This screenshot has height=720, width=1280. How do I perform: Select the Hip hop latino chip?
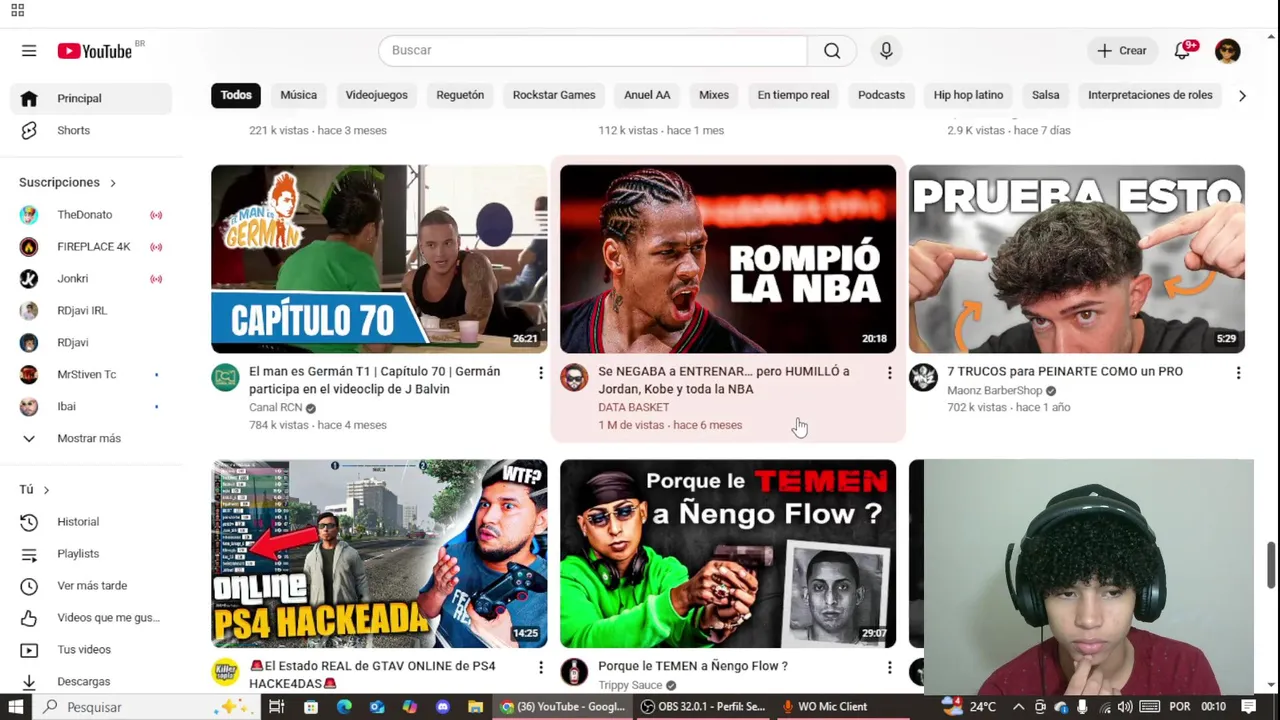pyautogui.click(x=968, y=95)
